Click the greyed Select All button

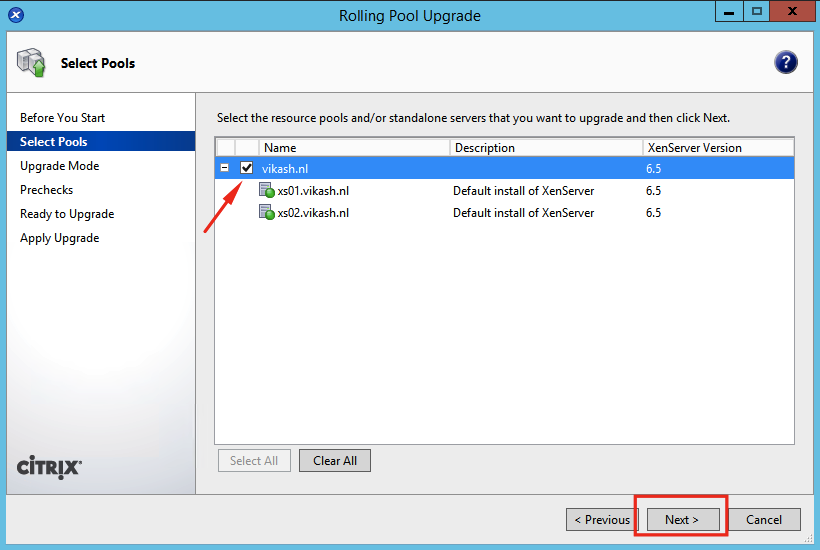click(x=254, y=461)
